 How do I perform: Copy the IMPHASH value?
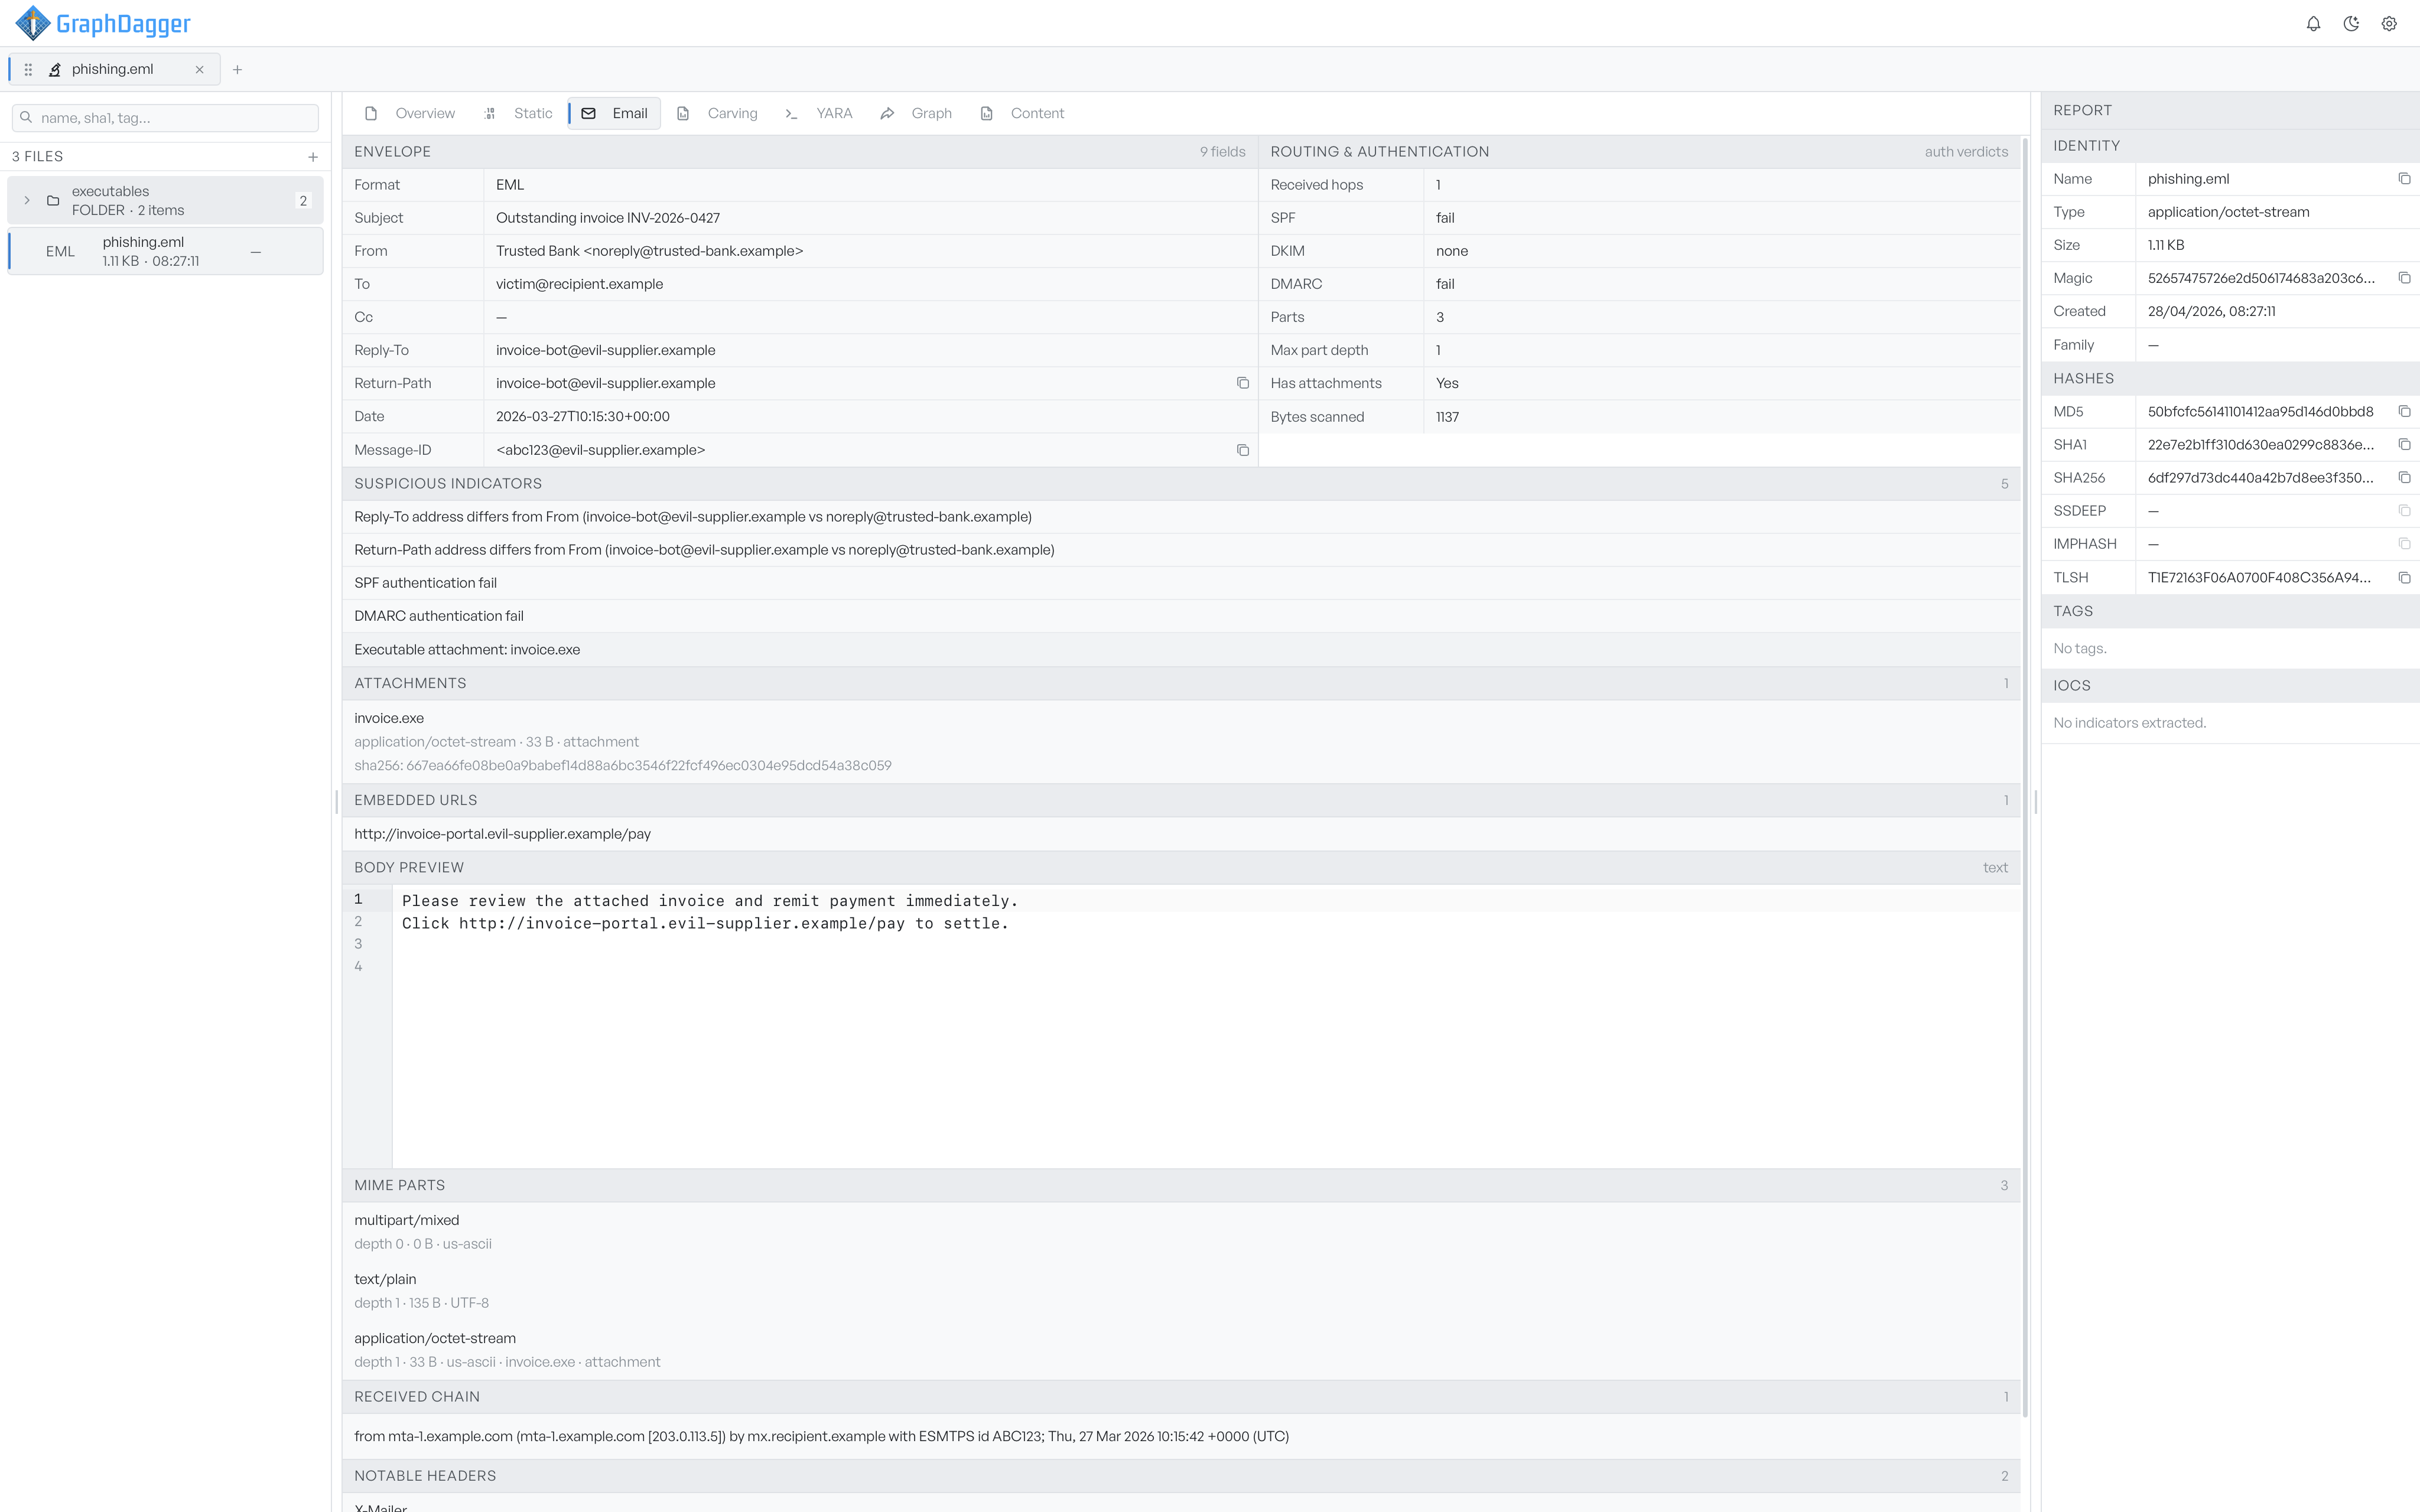[x=2404, y=544]
